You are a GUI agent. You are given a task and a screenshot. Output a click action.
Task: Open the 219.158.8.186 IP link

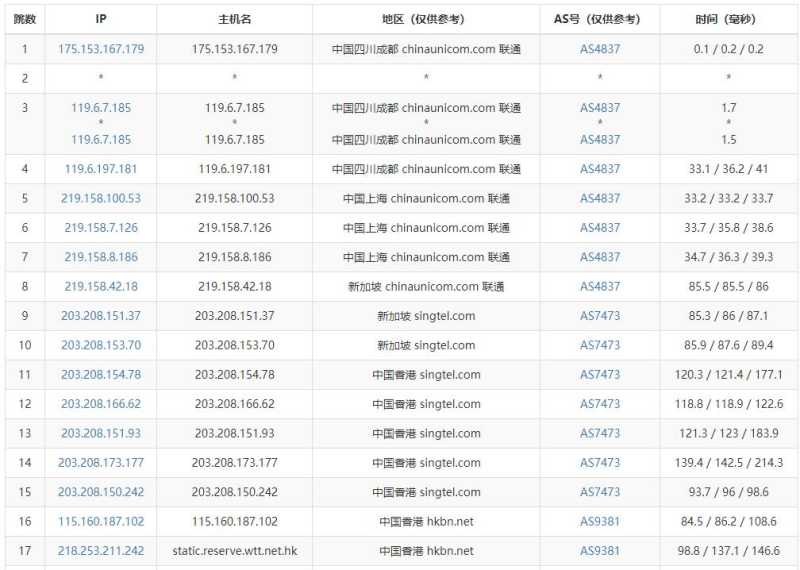101,257
